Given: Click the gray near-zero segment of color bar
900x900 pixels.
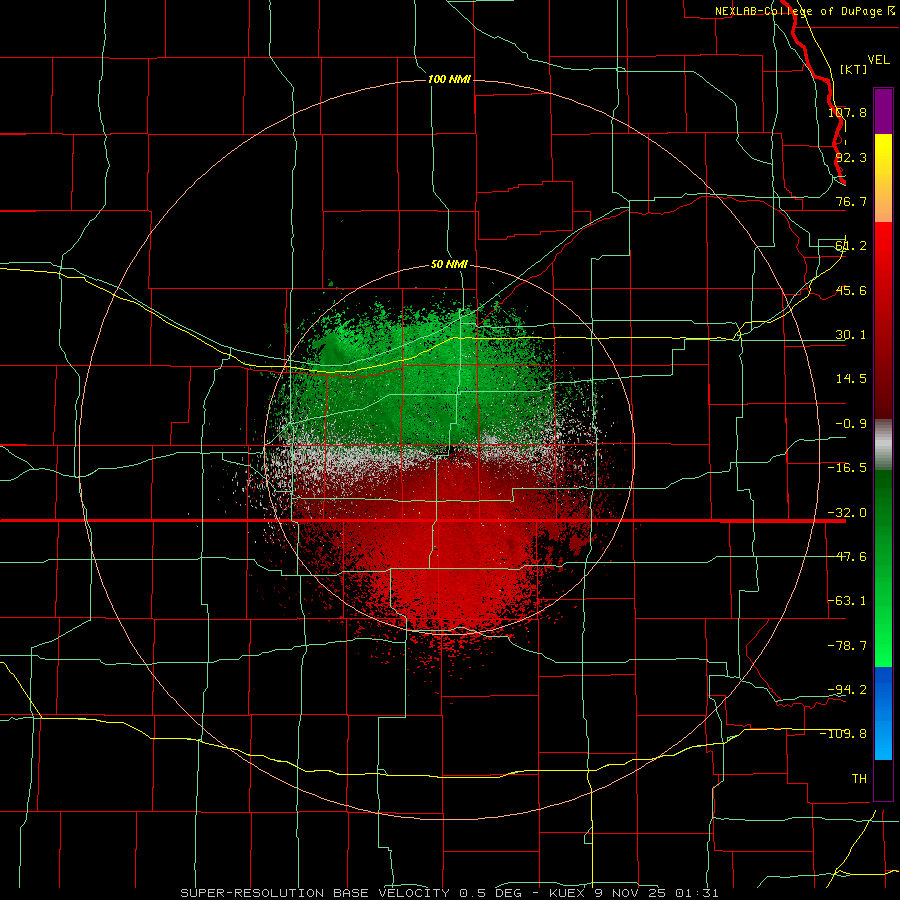Looking at the screenshot, I should [883, 445].
